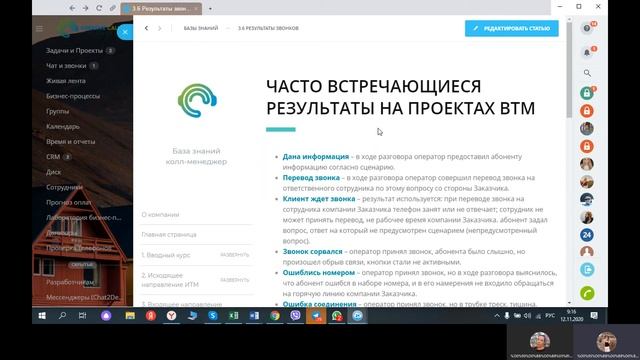Click '3.6 Результаты звонков' breadcrumb
The image size is (640, 360).
coord(268,28)
